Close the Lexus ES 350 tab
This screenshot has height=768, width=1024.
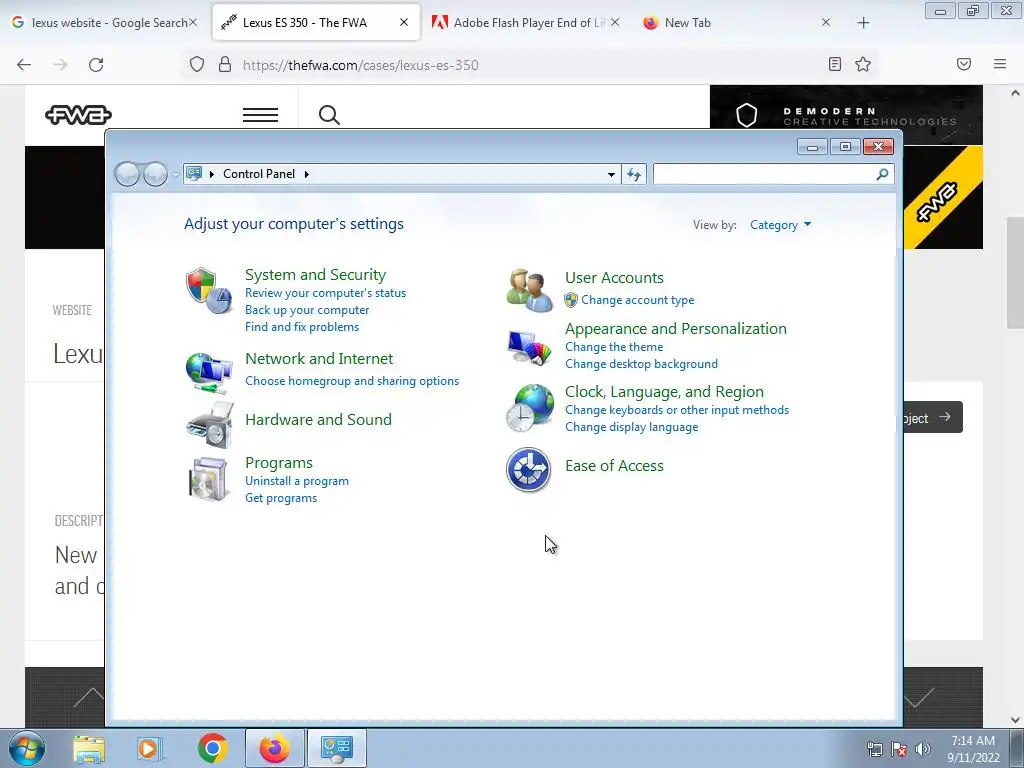click(x=404, y=22)
